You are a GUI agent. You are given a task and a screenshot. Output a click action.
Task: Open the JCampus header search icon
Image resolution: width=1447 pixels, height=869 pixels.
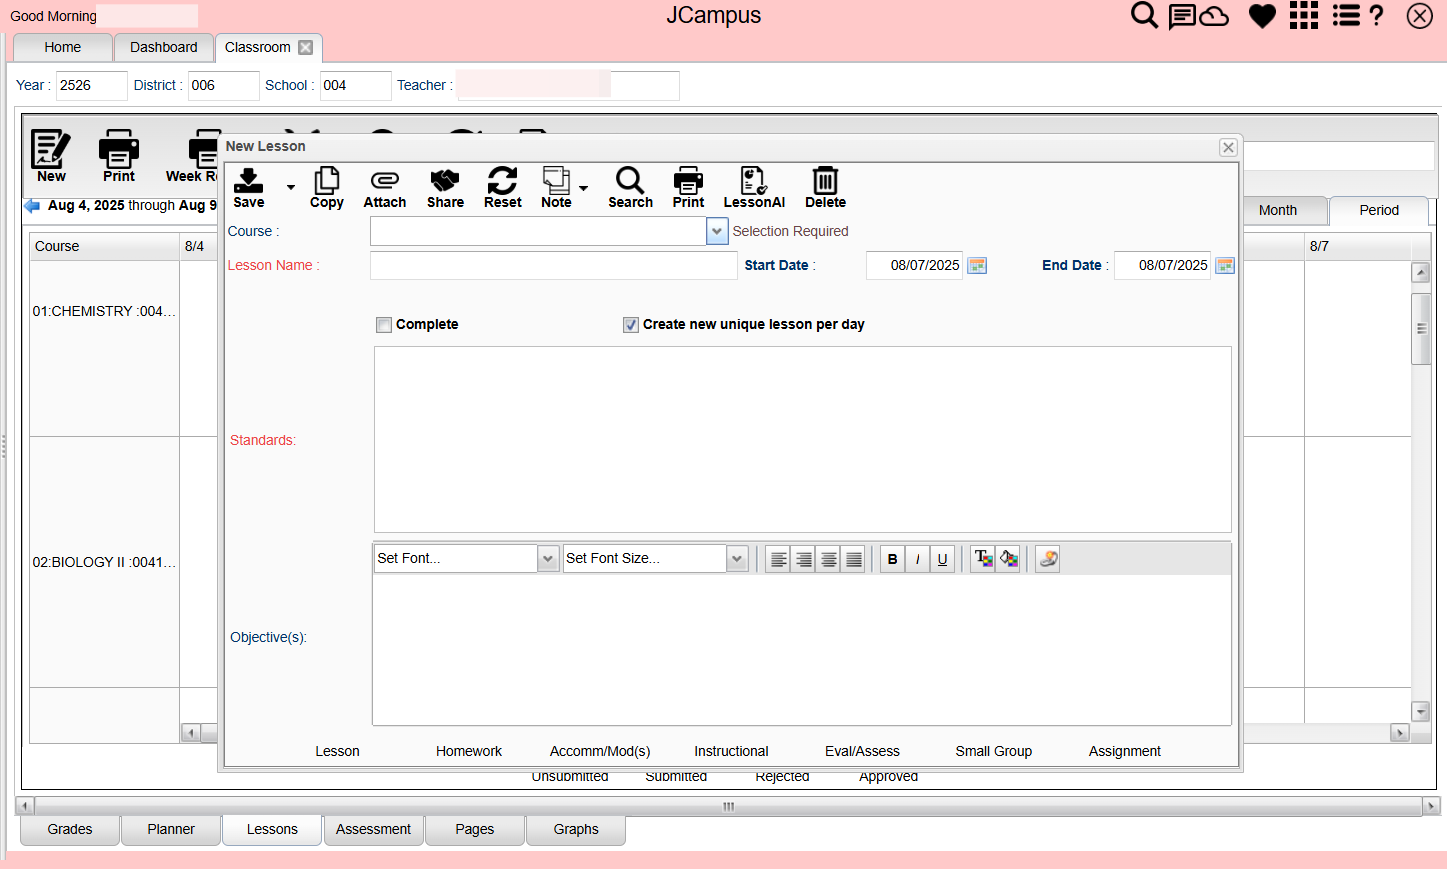click(1144, 15)
